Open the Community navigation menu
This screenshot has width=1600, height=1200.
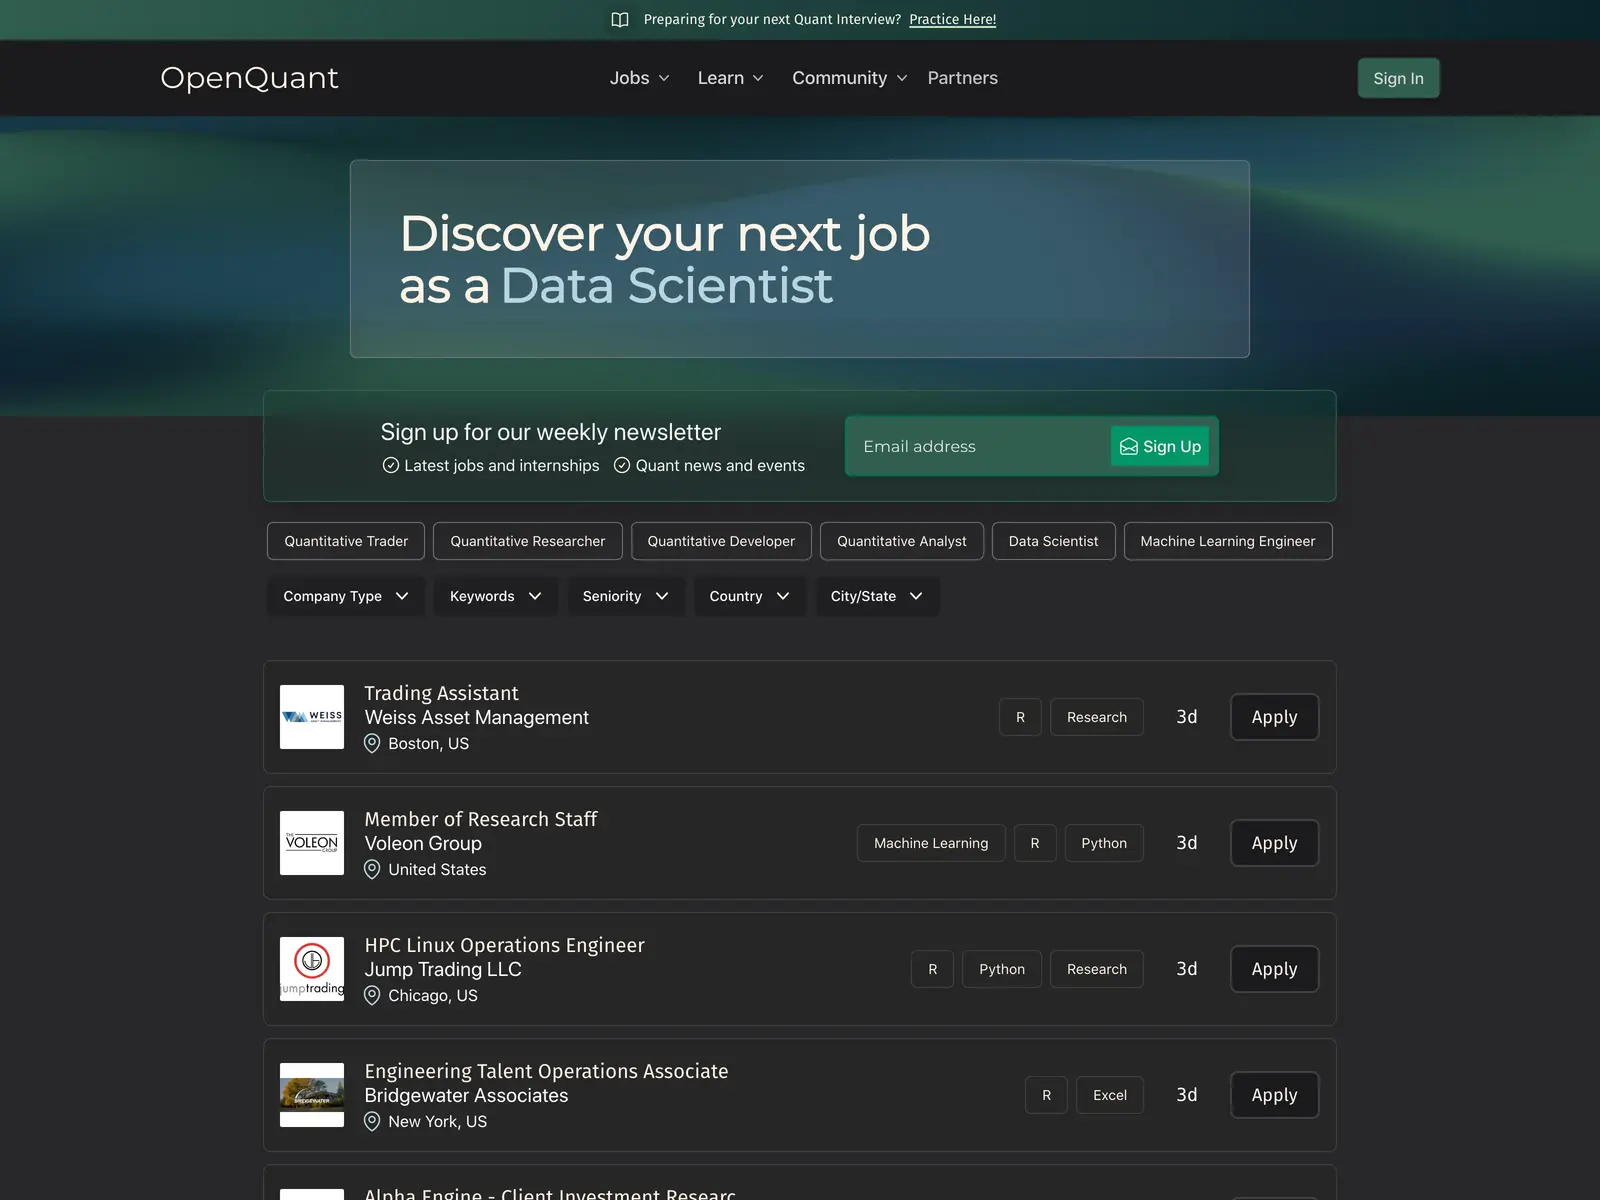(850, 78)
